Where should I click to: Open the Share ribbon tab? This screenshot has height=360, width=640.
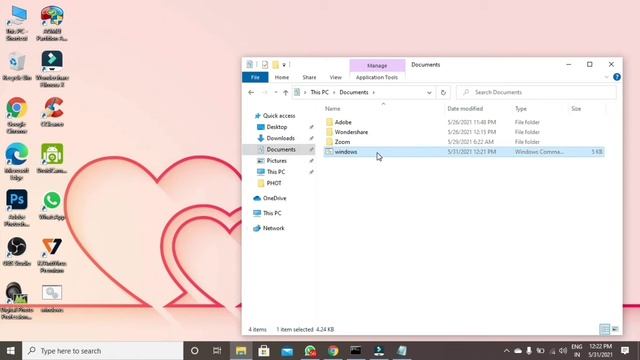[309, 77]
